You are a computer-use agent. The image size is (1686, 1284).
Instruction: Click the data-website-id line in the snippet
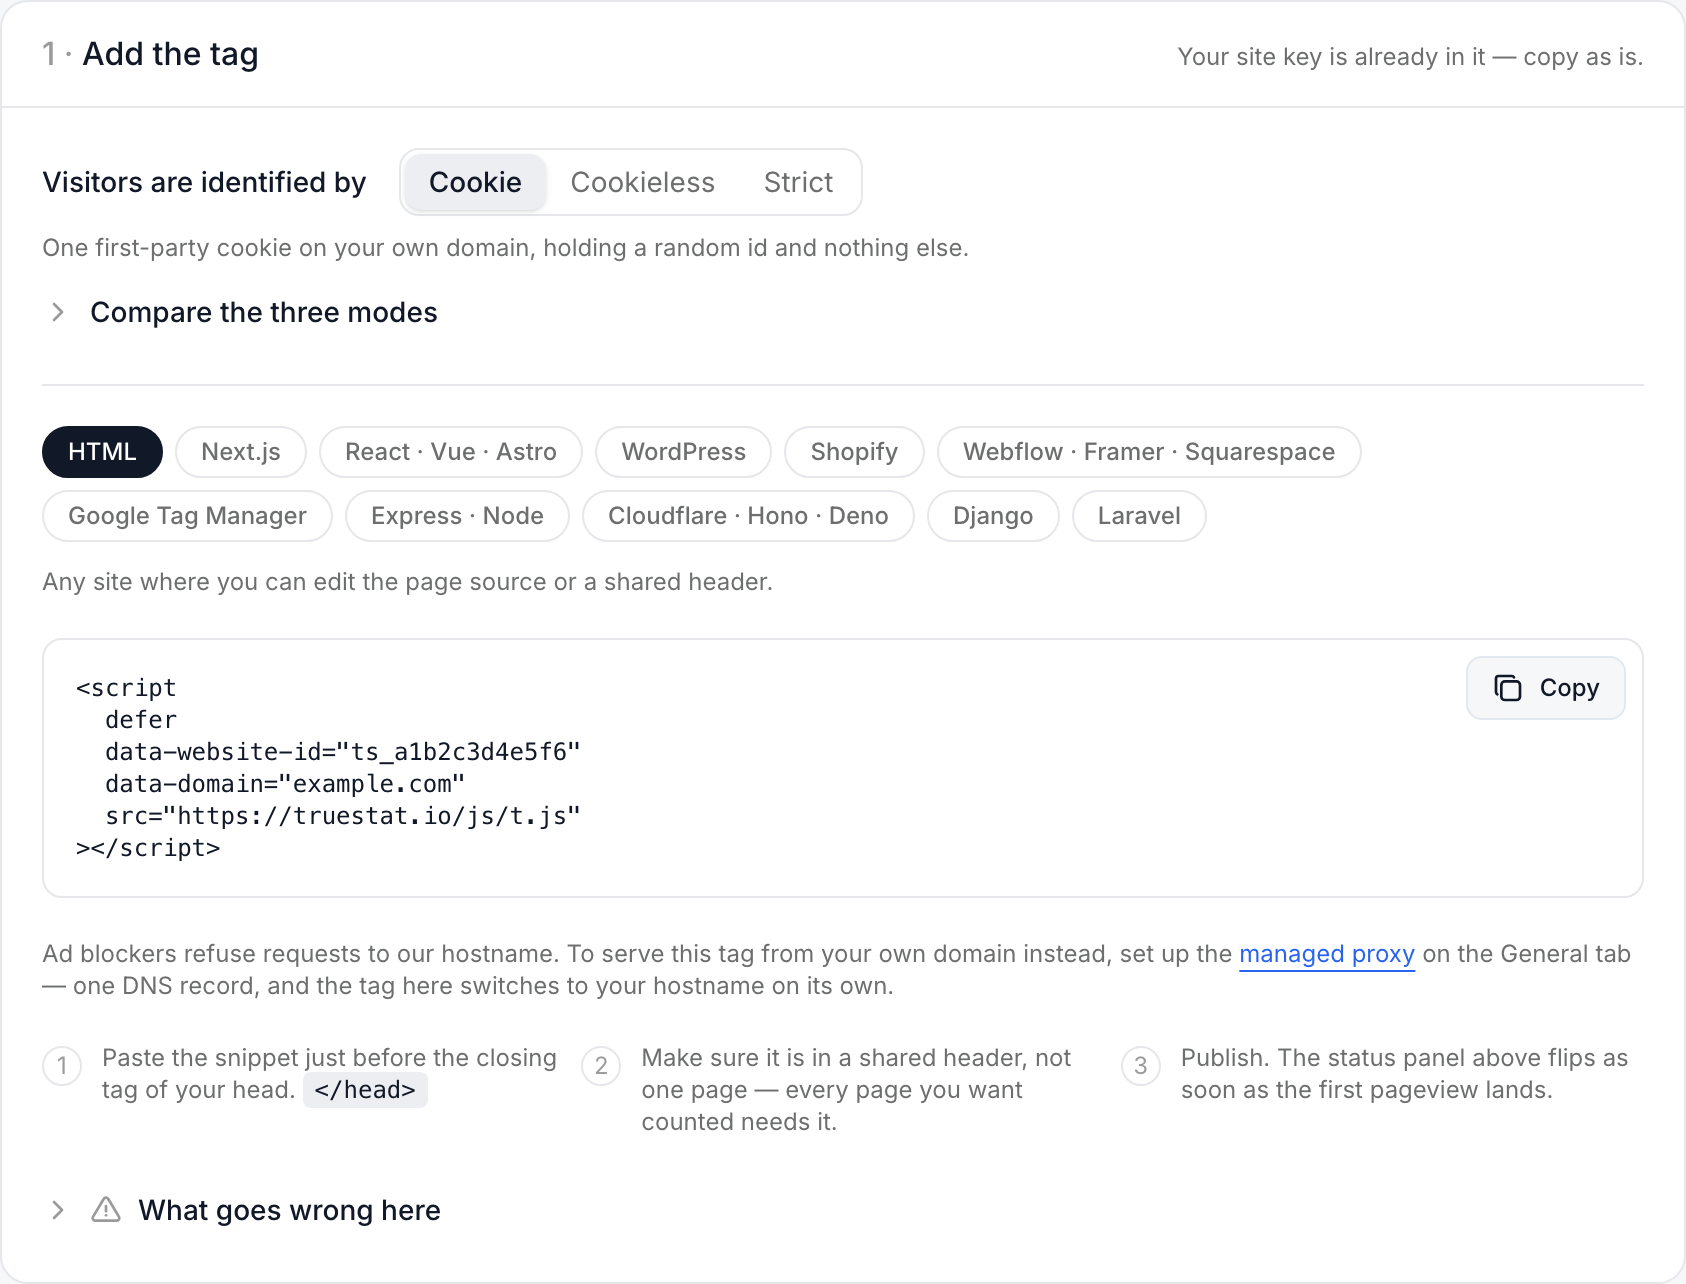[343, 752]
